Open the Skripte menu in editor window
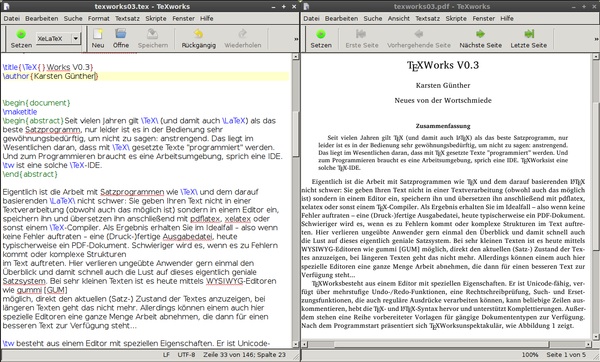600x362 pixels. click(x=156, y=18)
